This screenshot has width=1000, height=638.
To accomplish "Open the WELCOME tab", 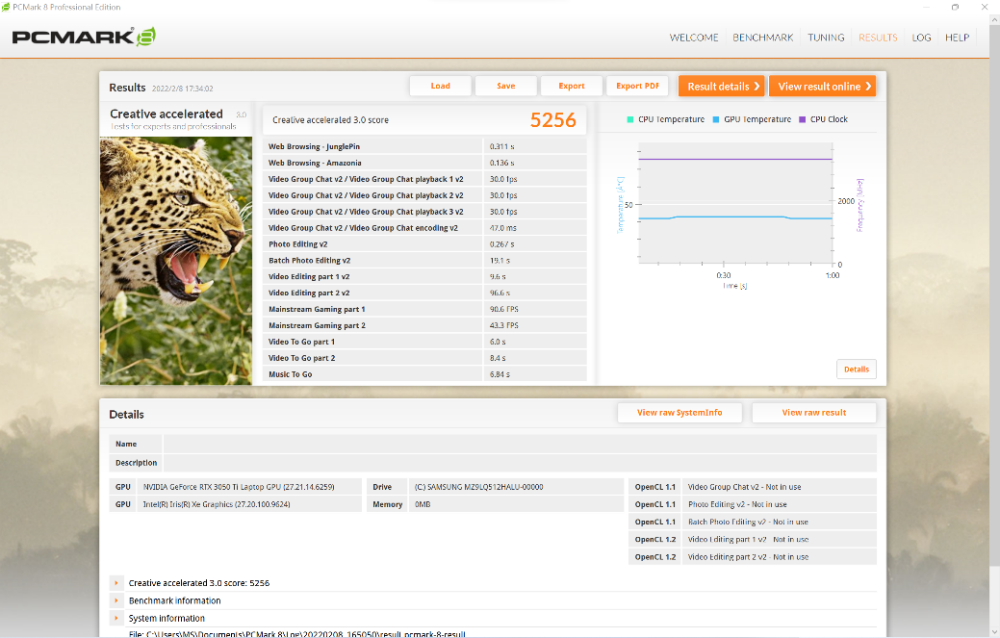I will click(x=694, y=38).
